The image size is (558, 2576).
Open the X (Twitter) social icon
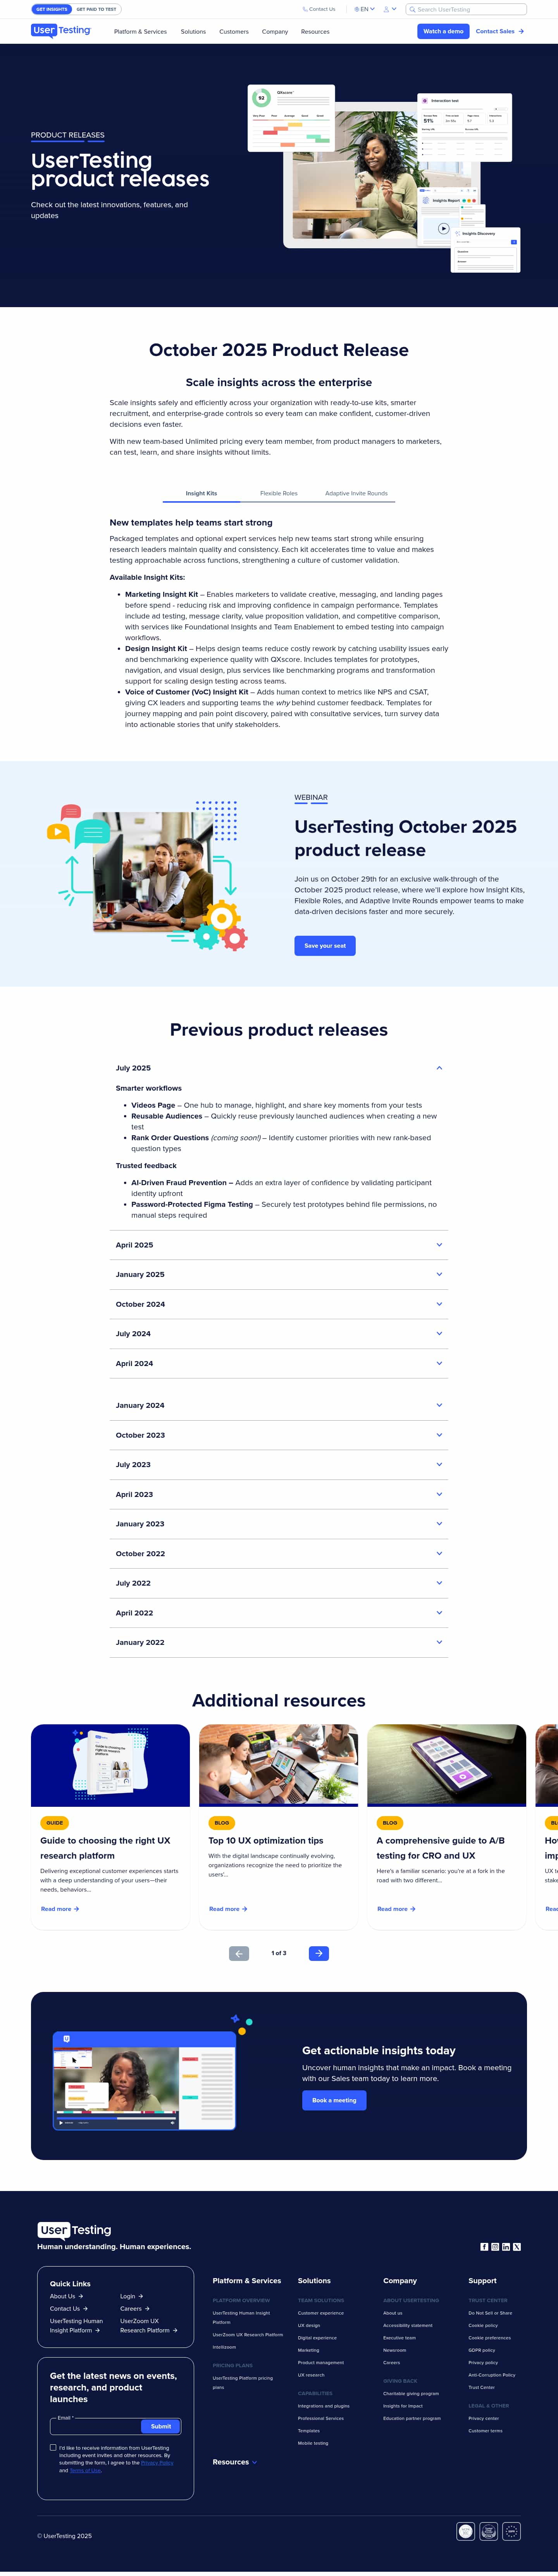point(517,2247)
